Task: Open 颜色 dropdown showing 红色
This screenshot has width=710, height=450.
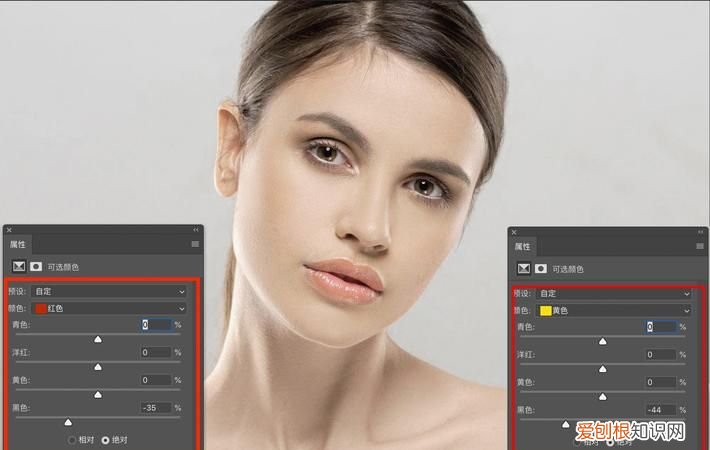Action: coord(110,309)
